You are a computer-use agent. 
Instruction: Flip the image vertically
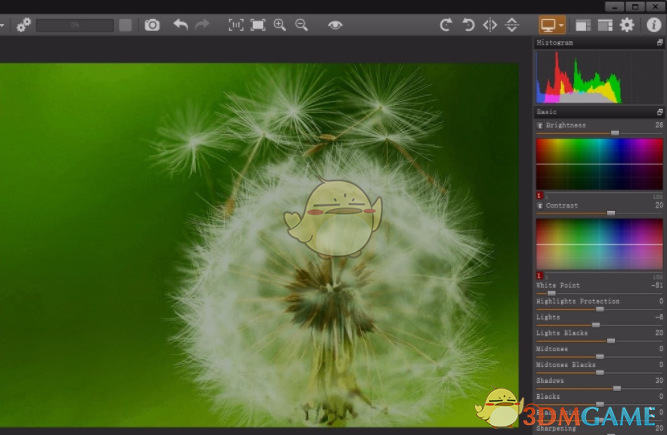pos(512,25)
